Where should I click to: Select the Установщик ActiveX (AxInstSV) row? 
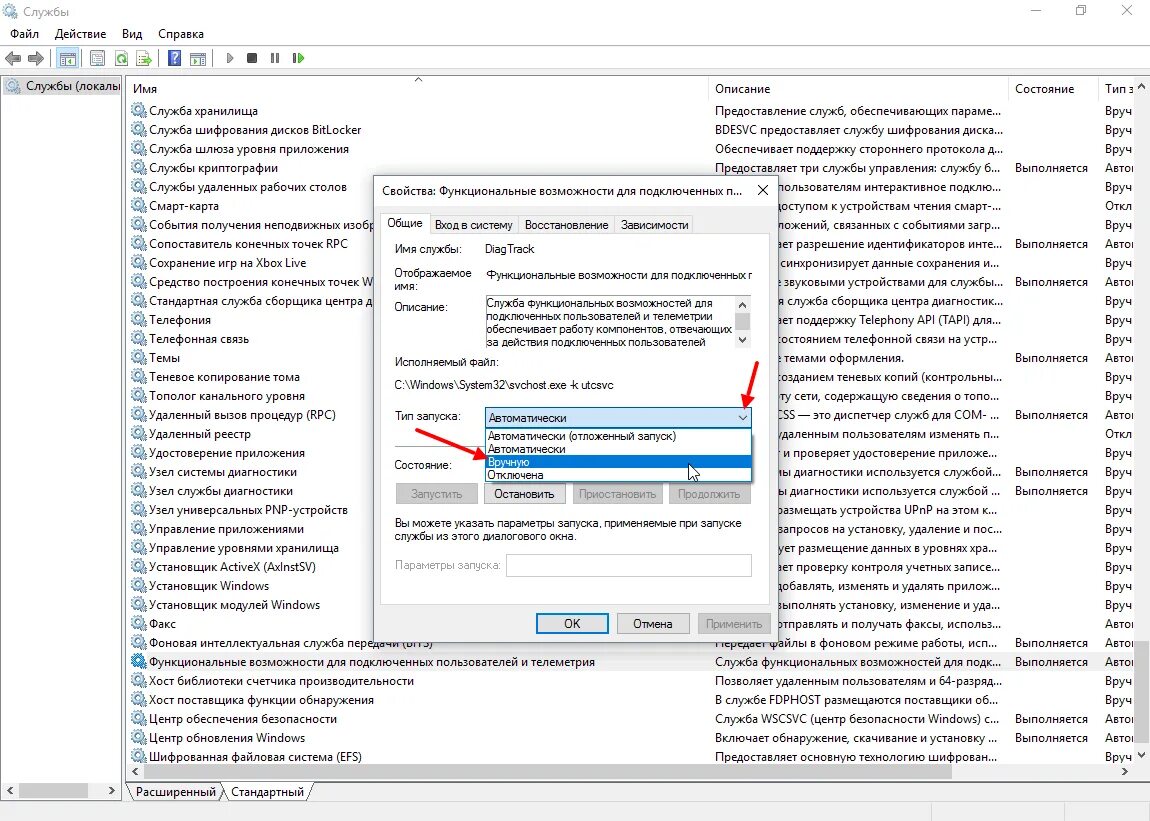coord(251,566)
